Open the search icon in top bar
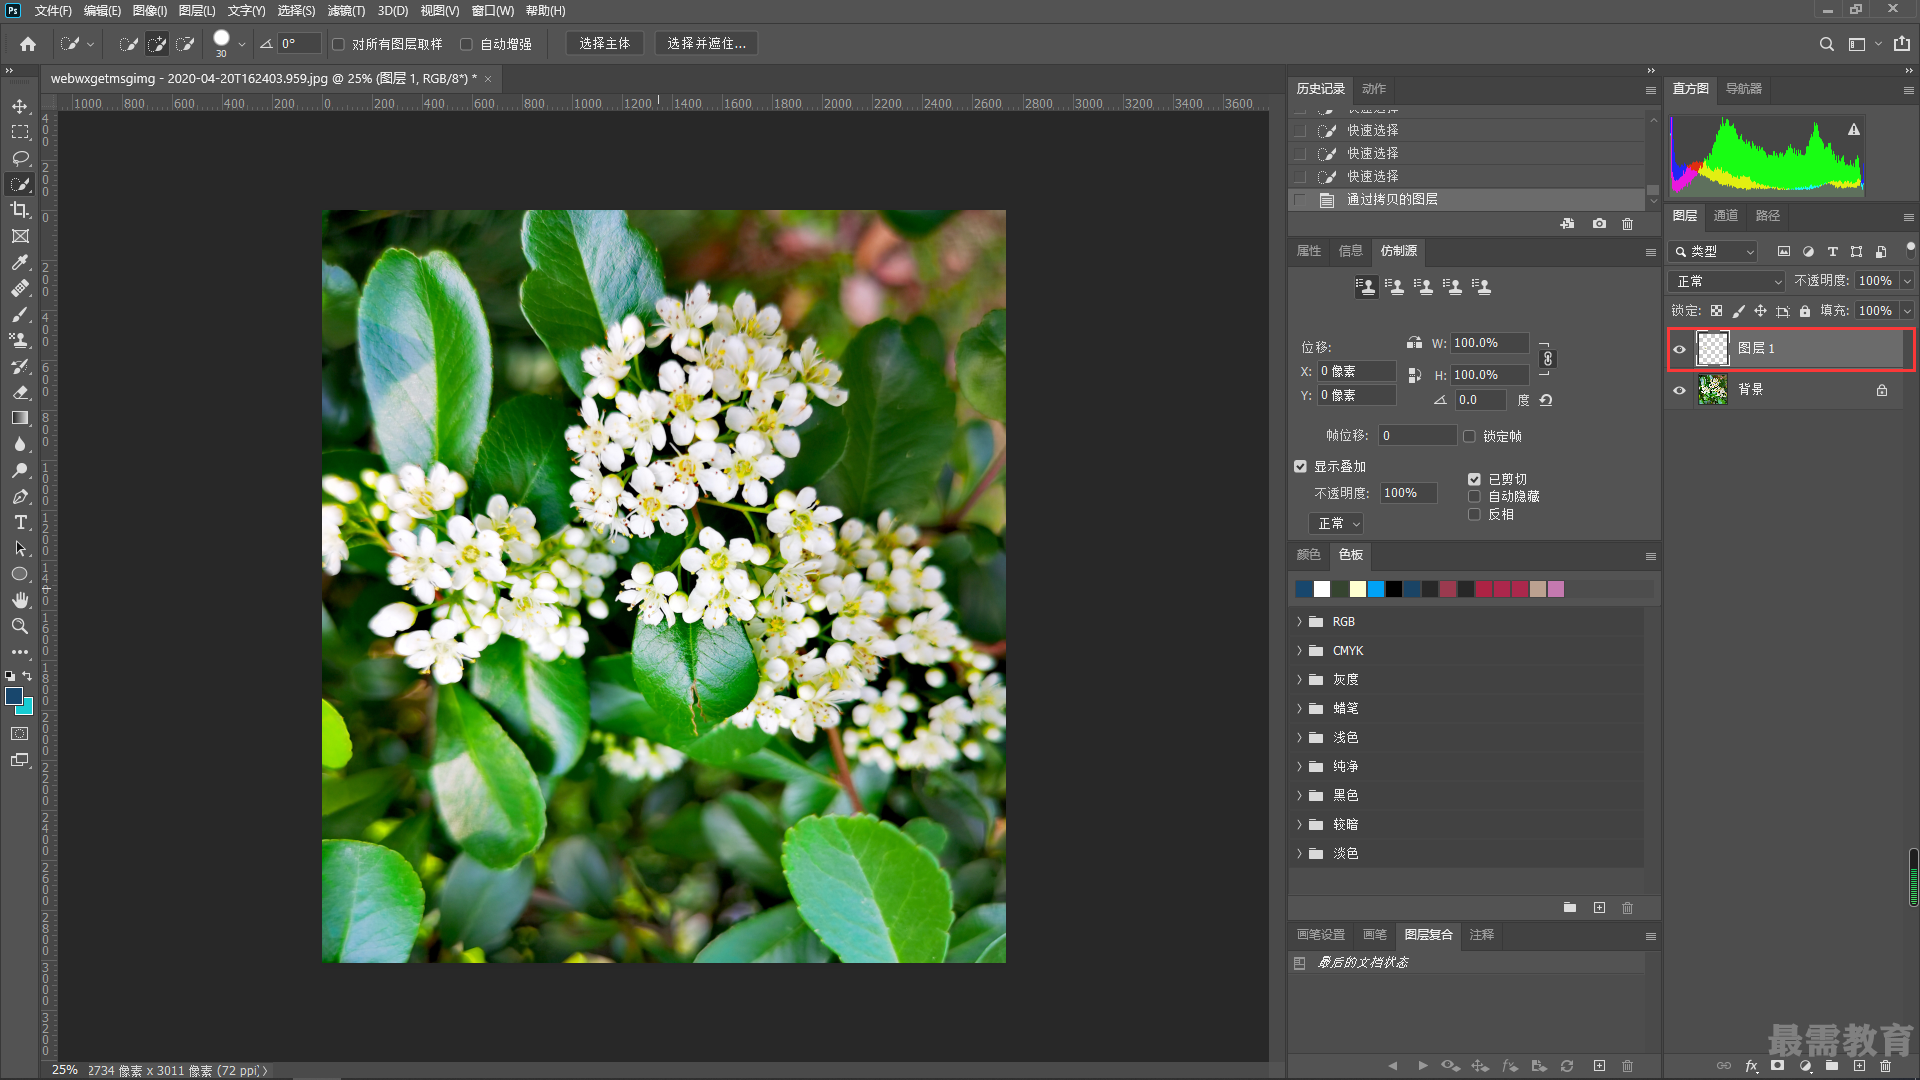Viewport: 1920px width, 1080px height. 1826,44
